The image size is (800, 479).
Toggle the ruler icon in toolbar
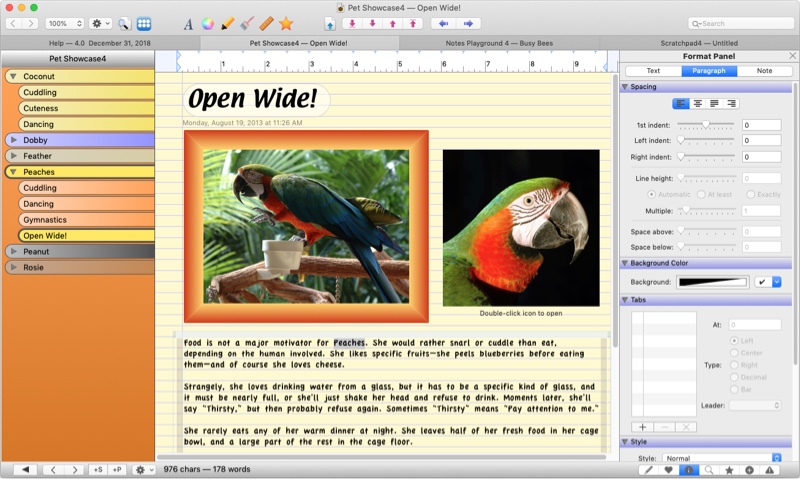coord(266,23)
